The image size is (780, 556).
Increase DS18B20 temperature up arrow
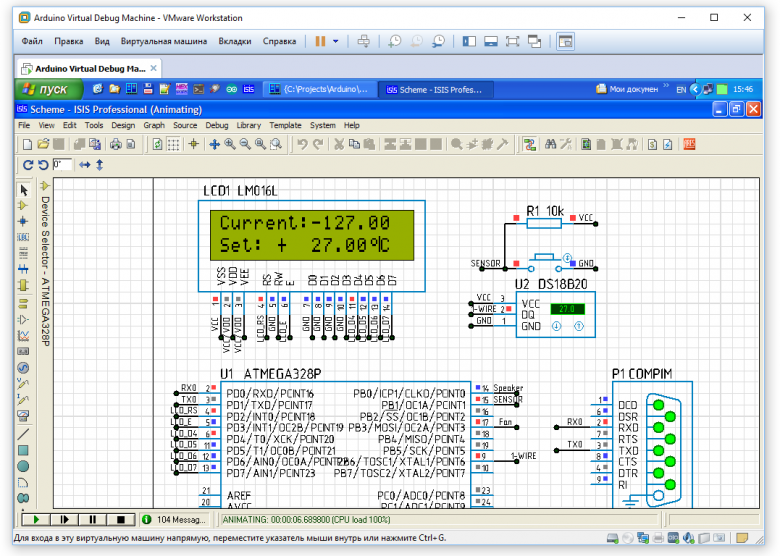(x=579, y=326)
